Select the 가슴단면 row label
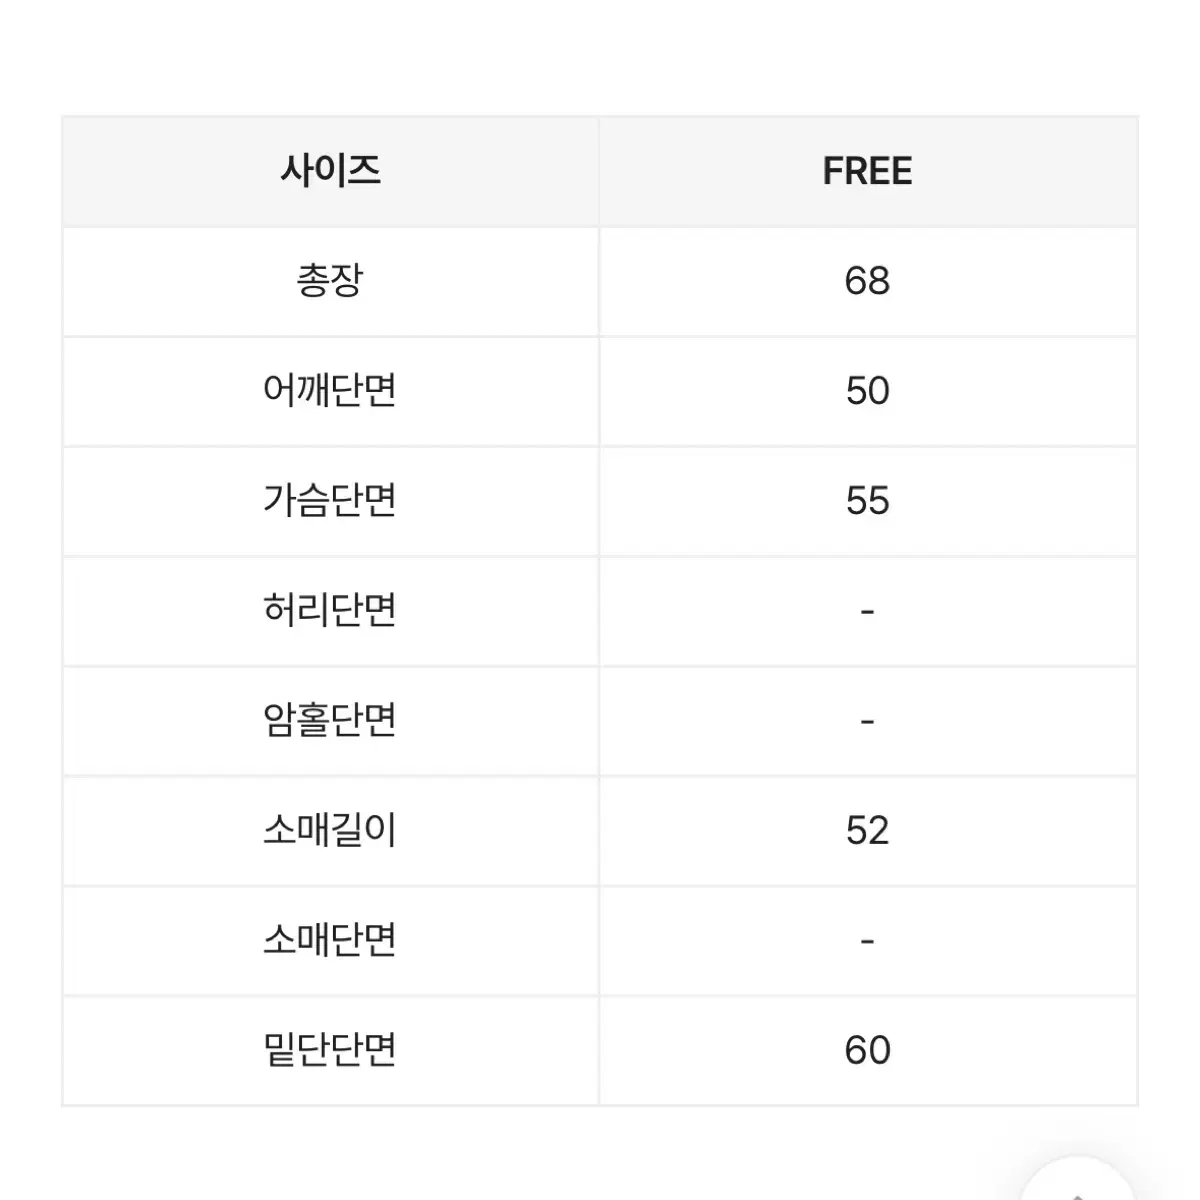The height and width of the screenshot is (1200, 1200). point(330,501)
